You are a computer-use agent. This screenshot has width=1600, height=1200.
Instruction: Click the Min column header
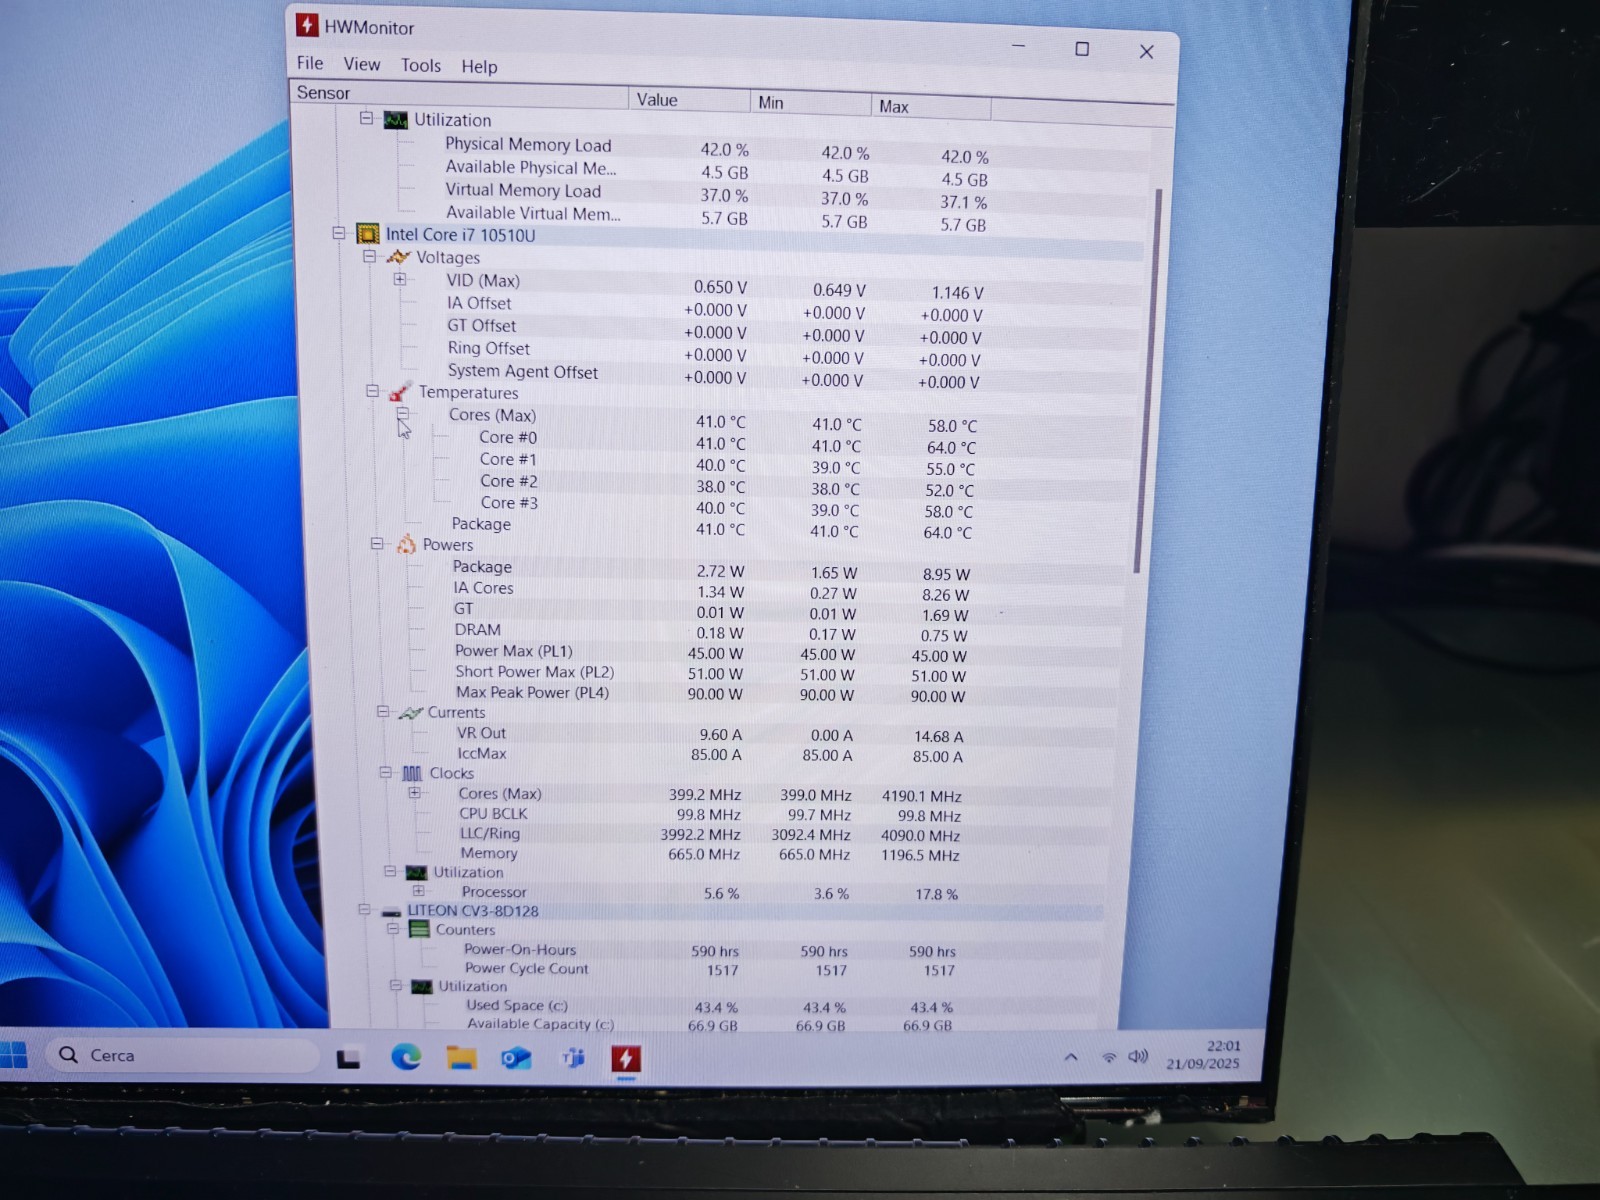coord(810,102)
